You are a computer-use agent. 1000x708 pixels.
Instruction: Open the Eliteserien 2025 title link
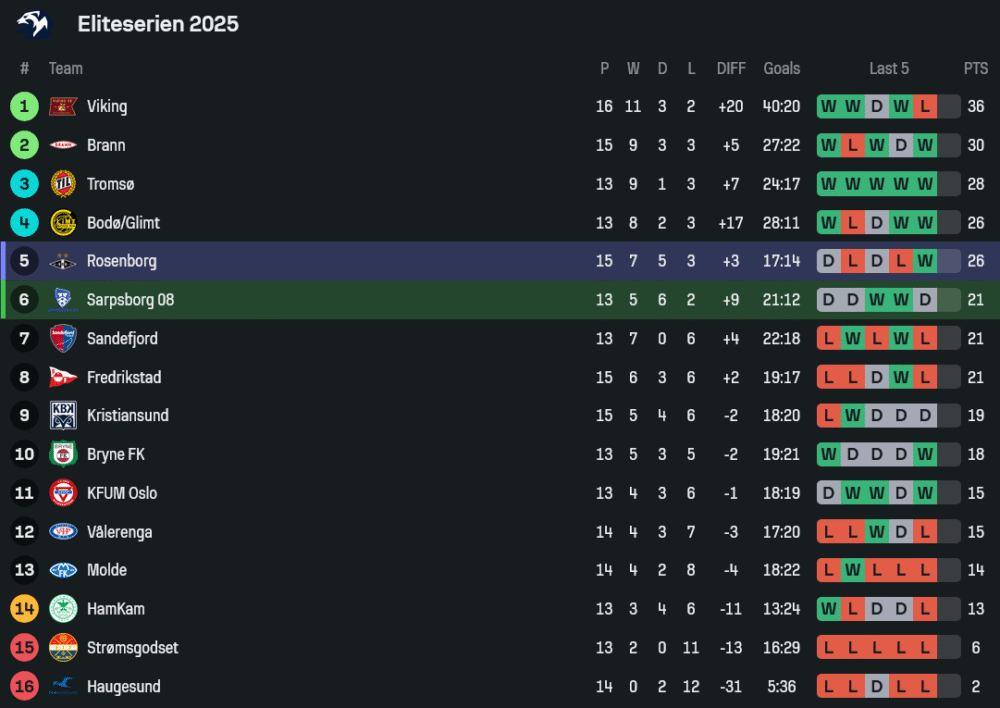pyautogui.click(x=158, y=24)
